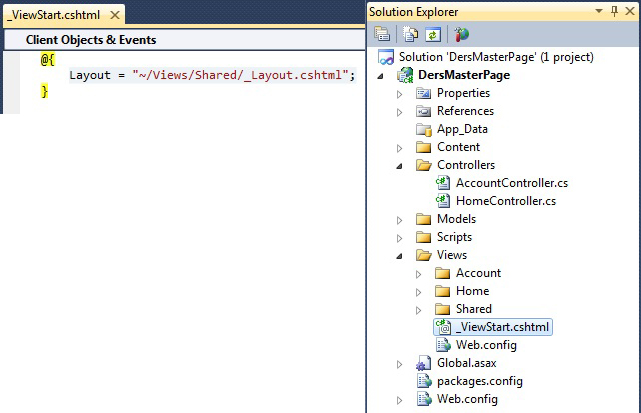Screen dimensions: 641x413
Task: Click the AccountController.cs C# file icon
Action: [443, 183]
